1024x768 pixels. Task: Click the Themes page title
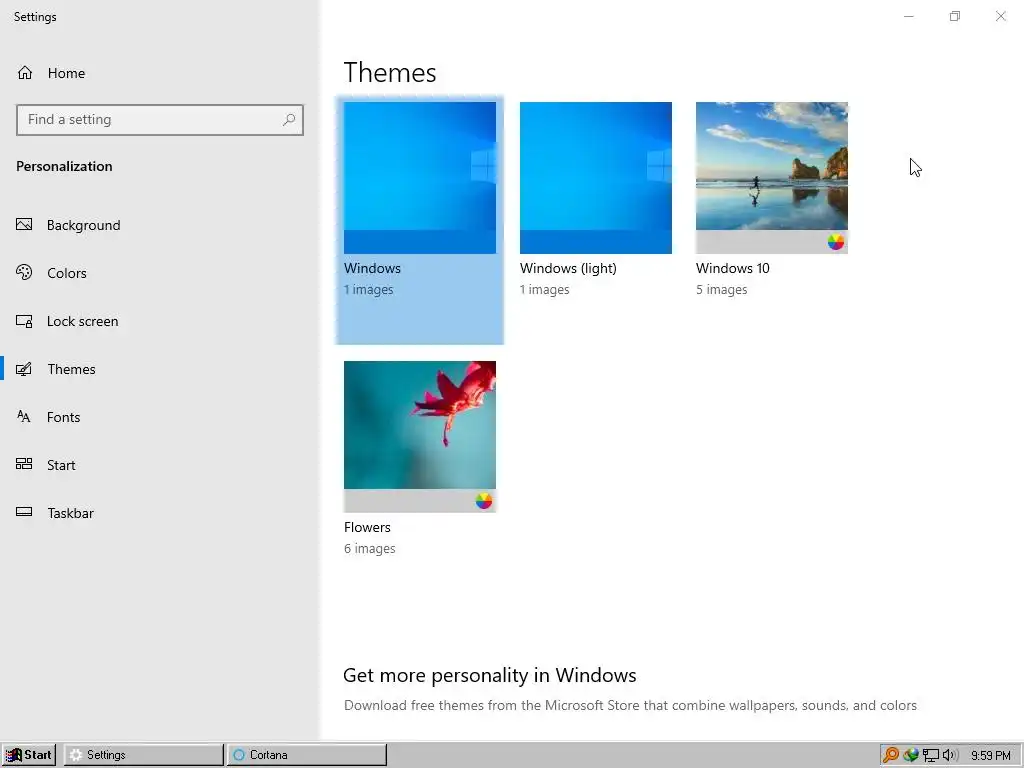click(x=390, y=72)
